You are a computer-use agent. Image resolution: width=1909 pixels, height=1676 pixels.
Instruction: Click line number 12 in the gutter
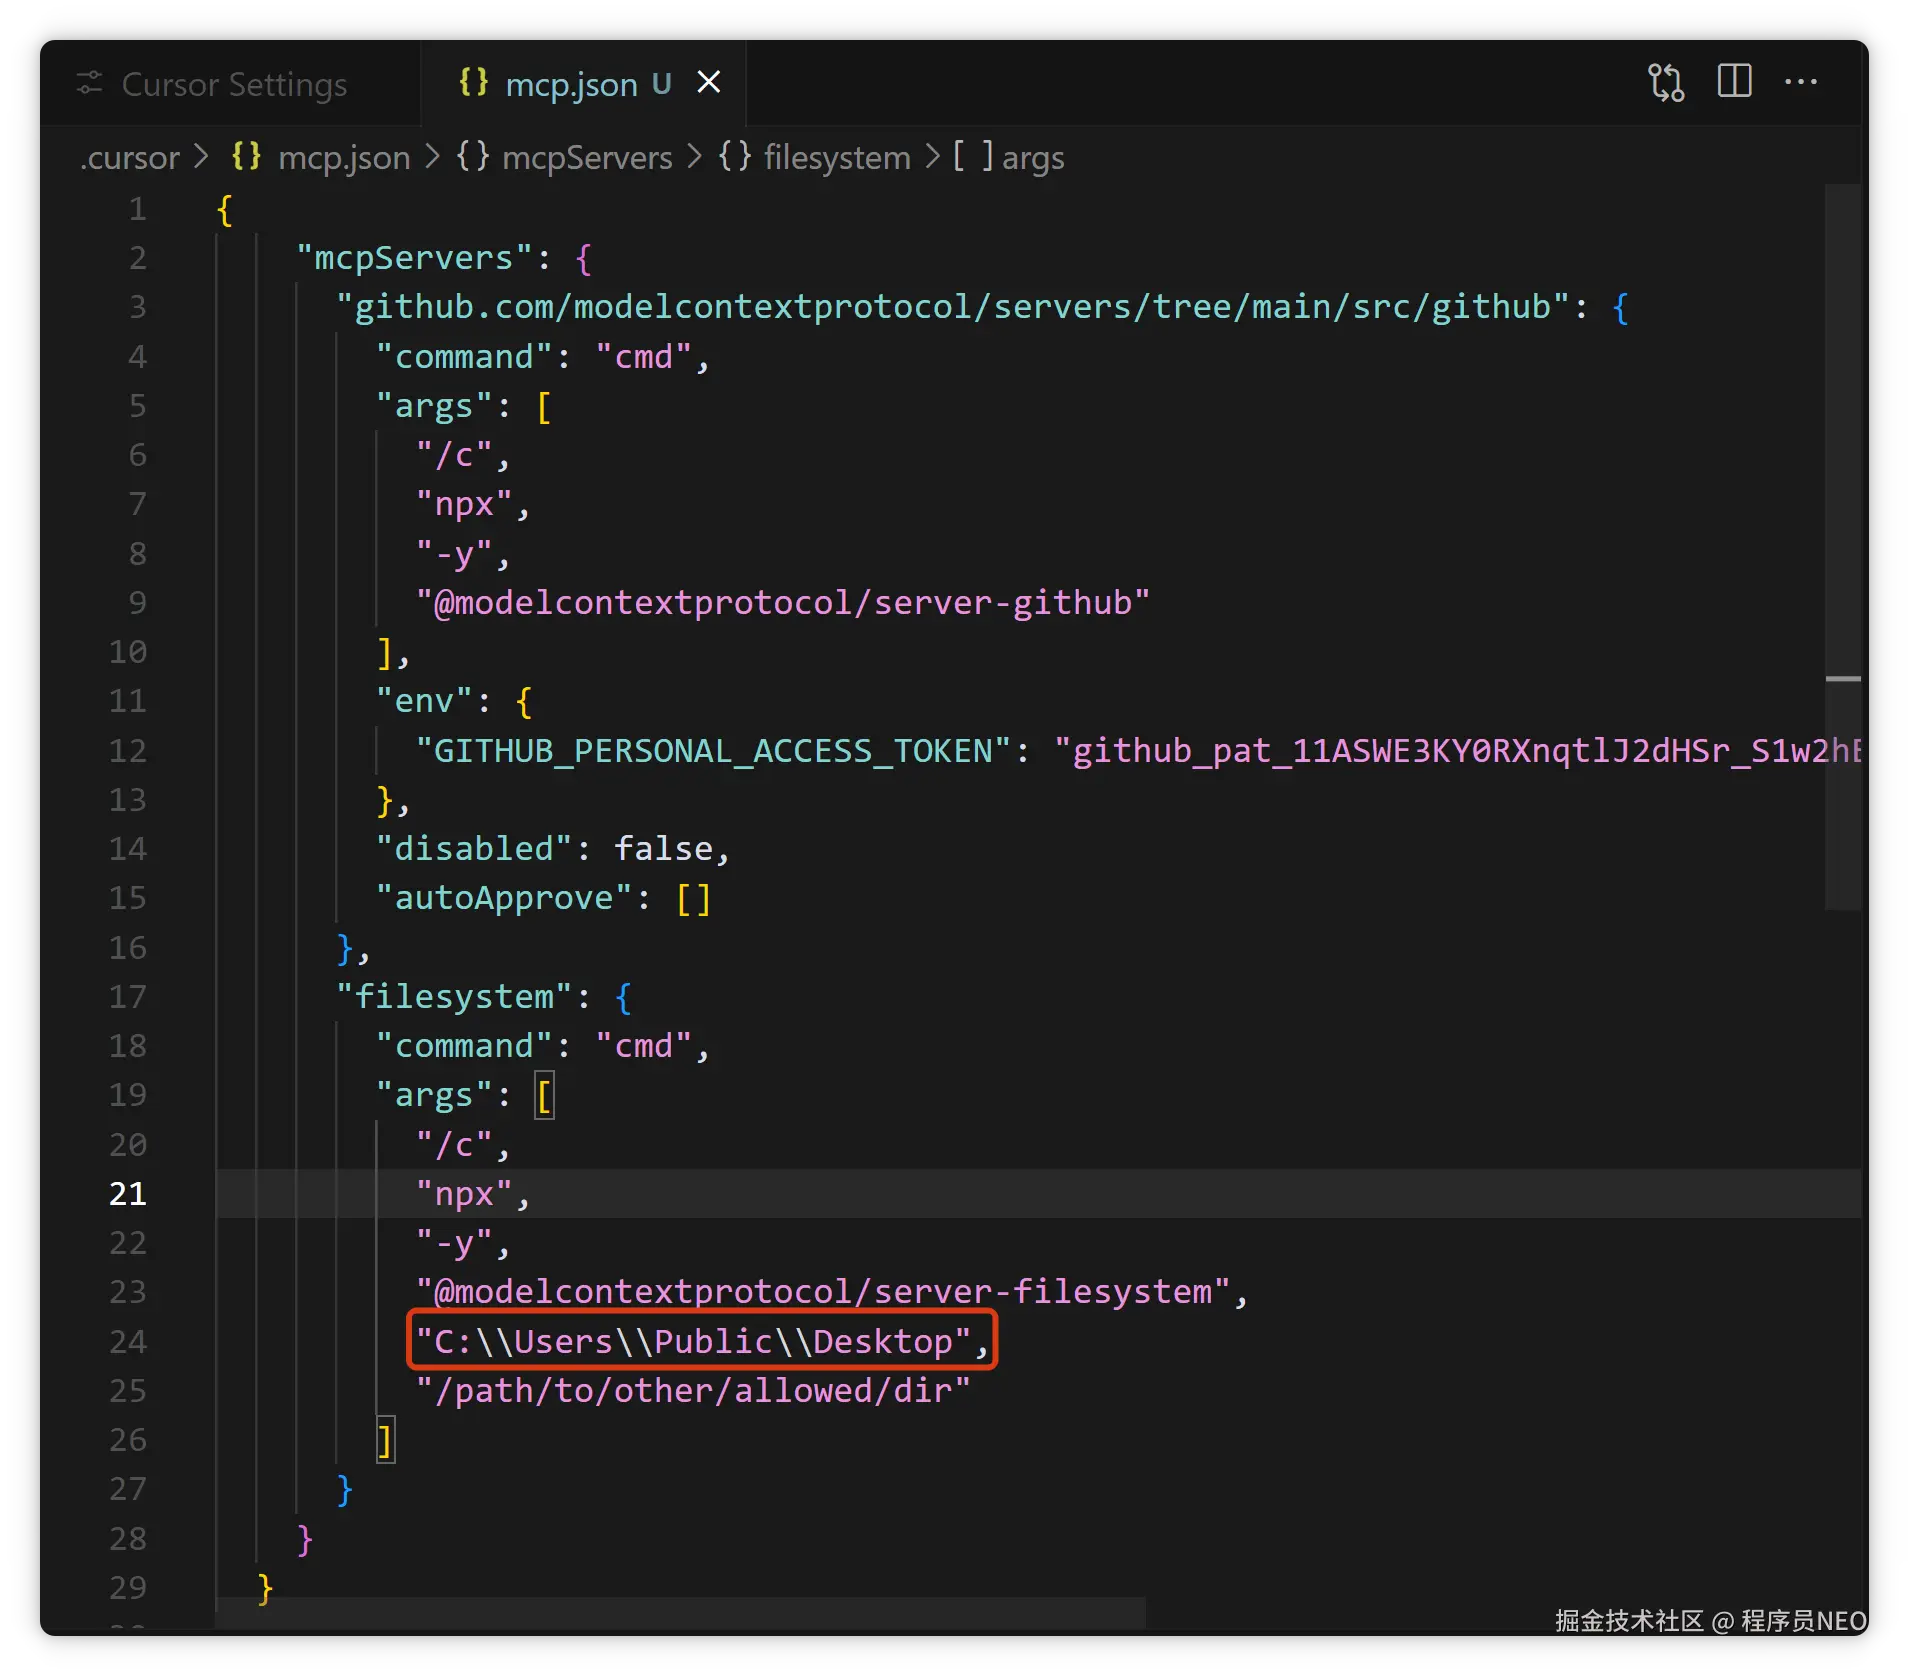(128, 751)
